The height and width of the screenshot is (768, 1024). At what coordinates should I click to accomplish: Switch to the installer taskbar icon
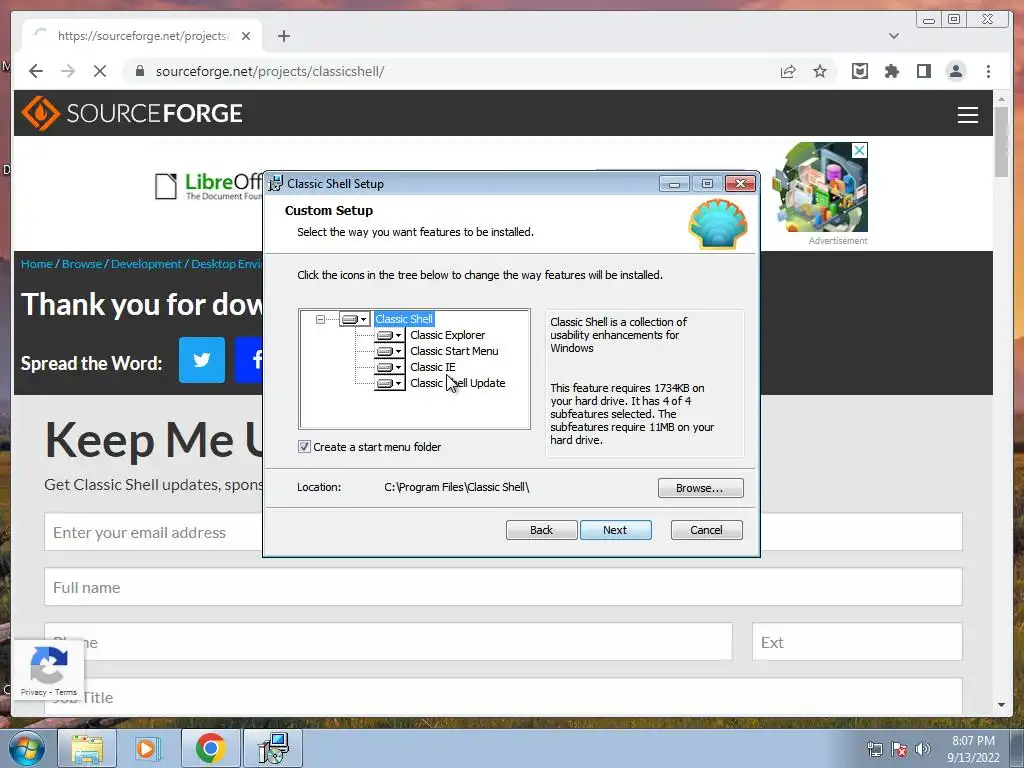pos(273,748)
